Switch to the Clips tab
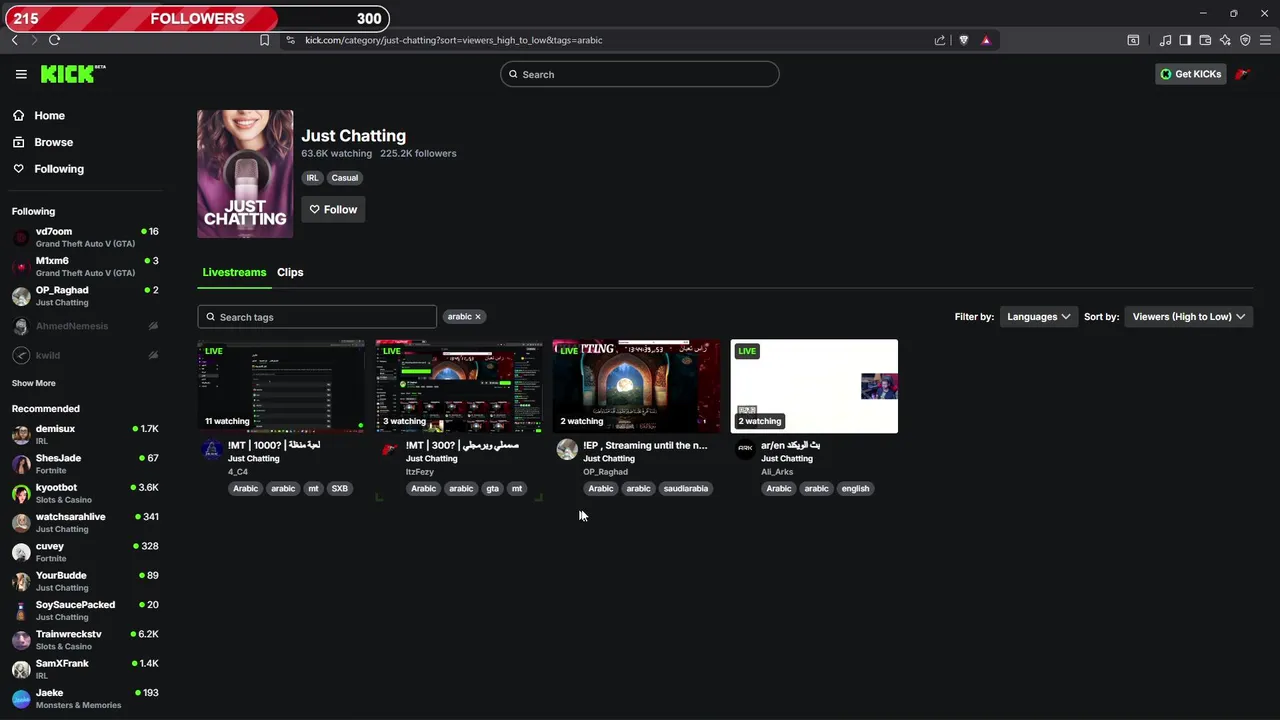 290,272
